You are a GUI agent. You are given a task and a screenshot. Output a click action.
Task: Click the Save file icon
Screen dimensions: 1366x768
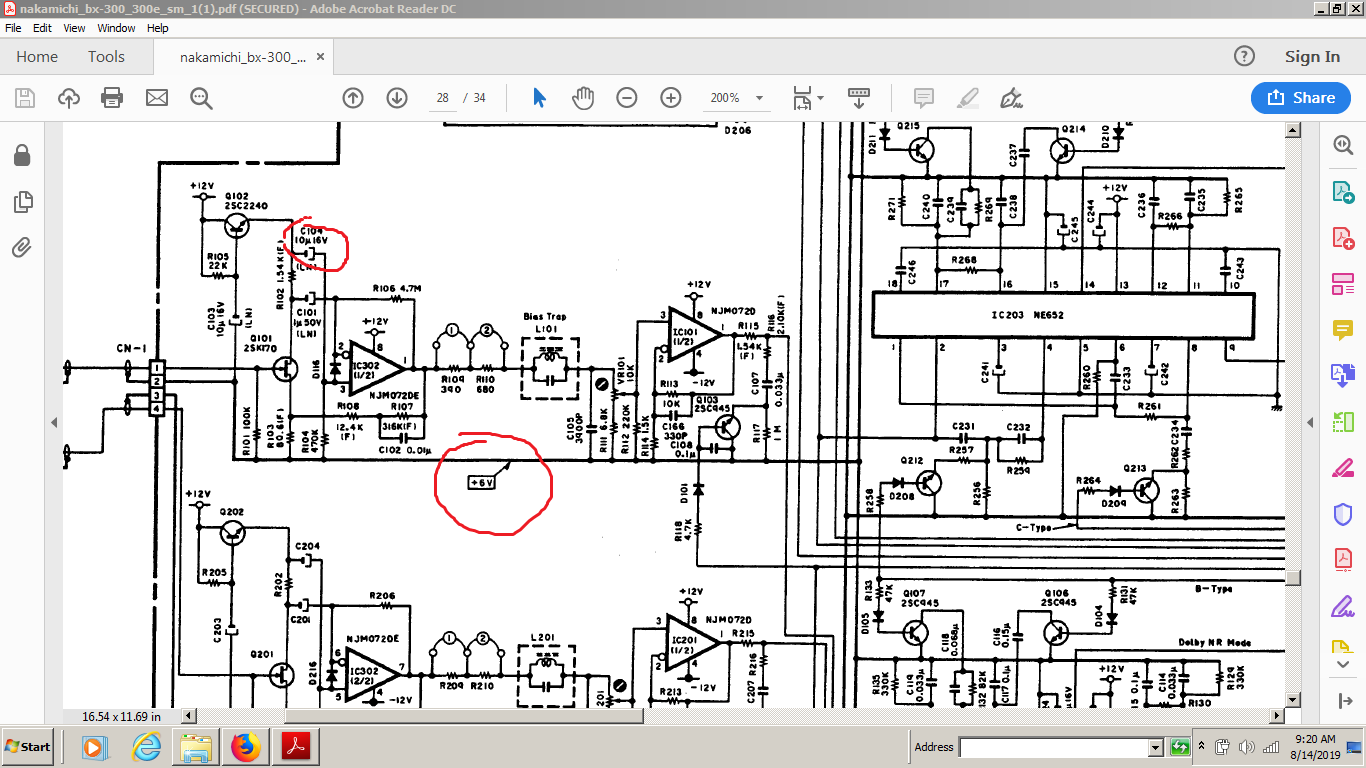coord(25,98)
